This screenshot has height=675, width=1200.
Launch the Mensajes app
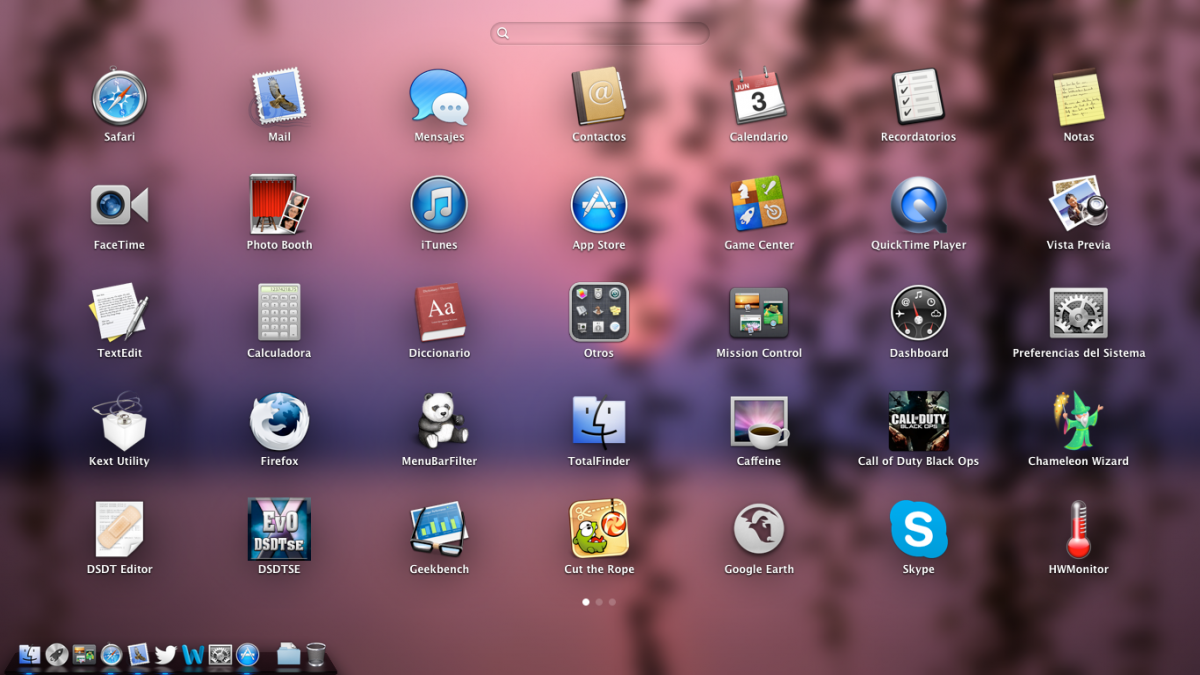[439, 98]
